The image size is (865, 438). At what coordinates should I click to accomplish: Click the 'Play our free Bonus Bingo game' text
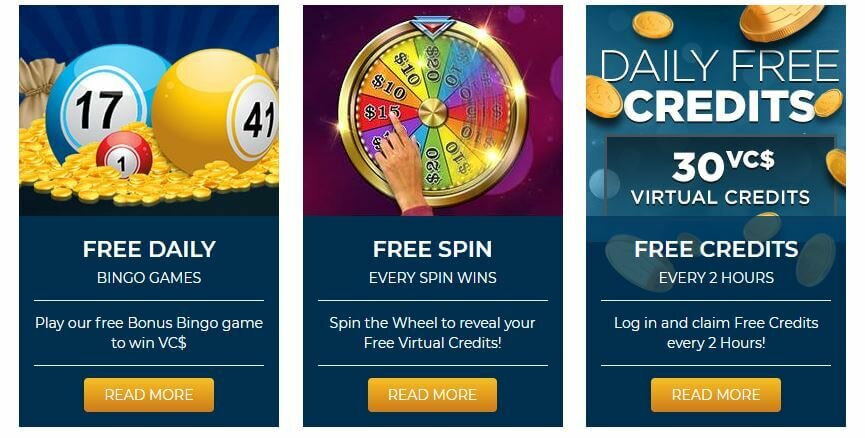pos(149,323)
